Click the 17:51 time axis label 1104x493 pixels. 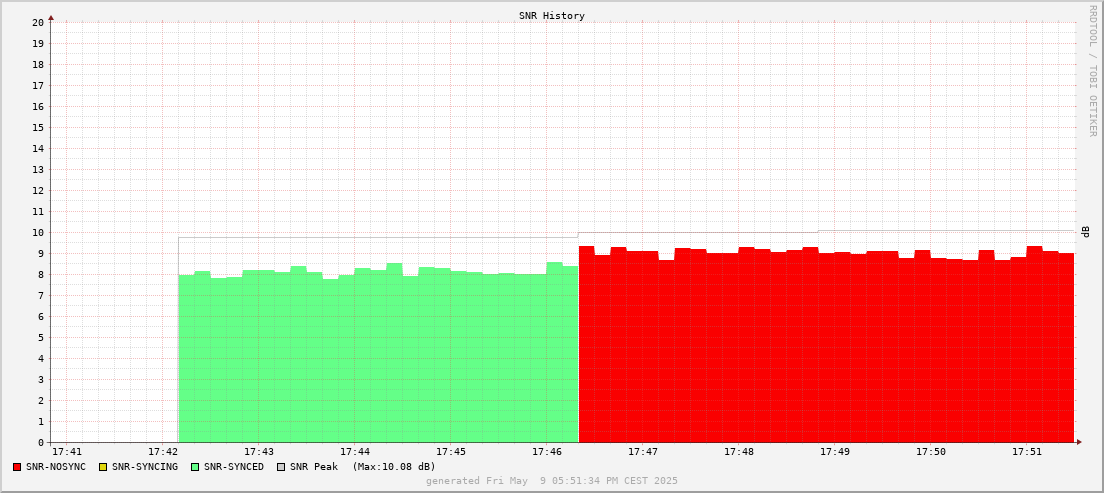pos(1027,451)
